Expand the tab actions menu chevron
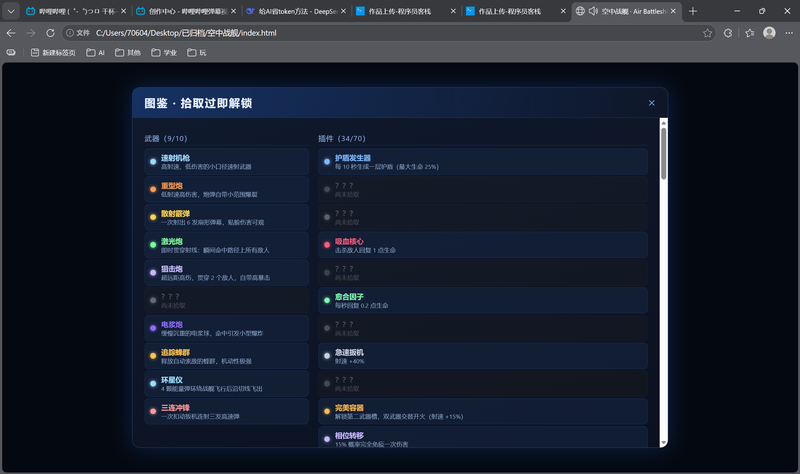The image size is (800, 474). coord(11,11)
